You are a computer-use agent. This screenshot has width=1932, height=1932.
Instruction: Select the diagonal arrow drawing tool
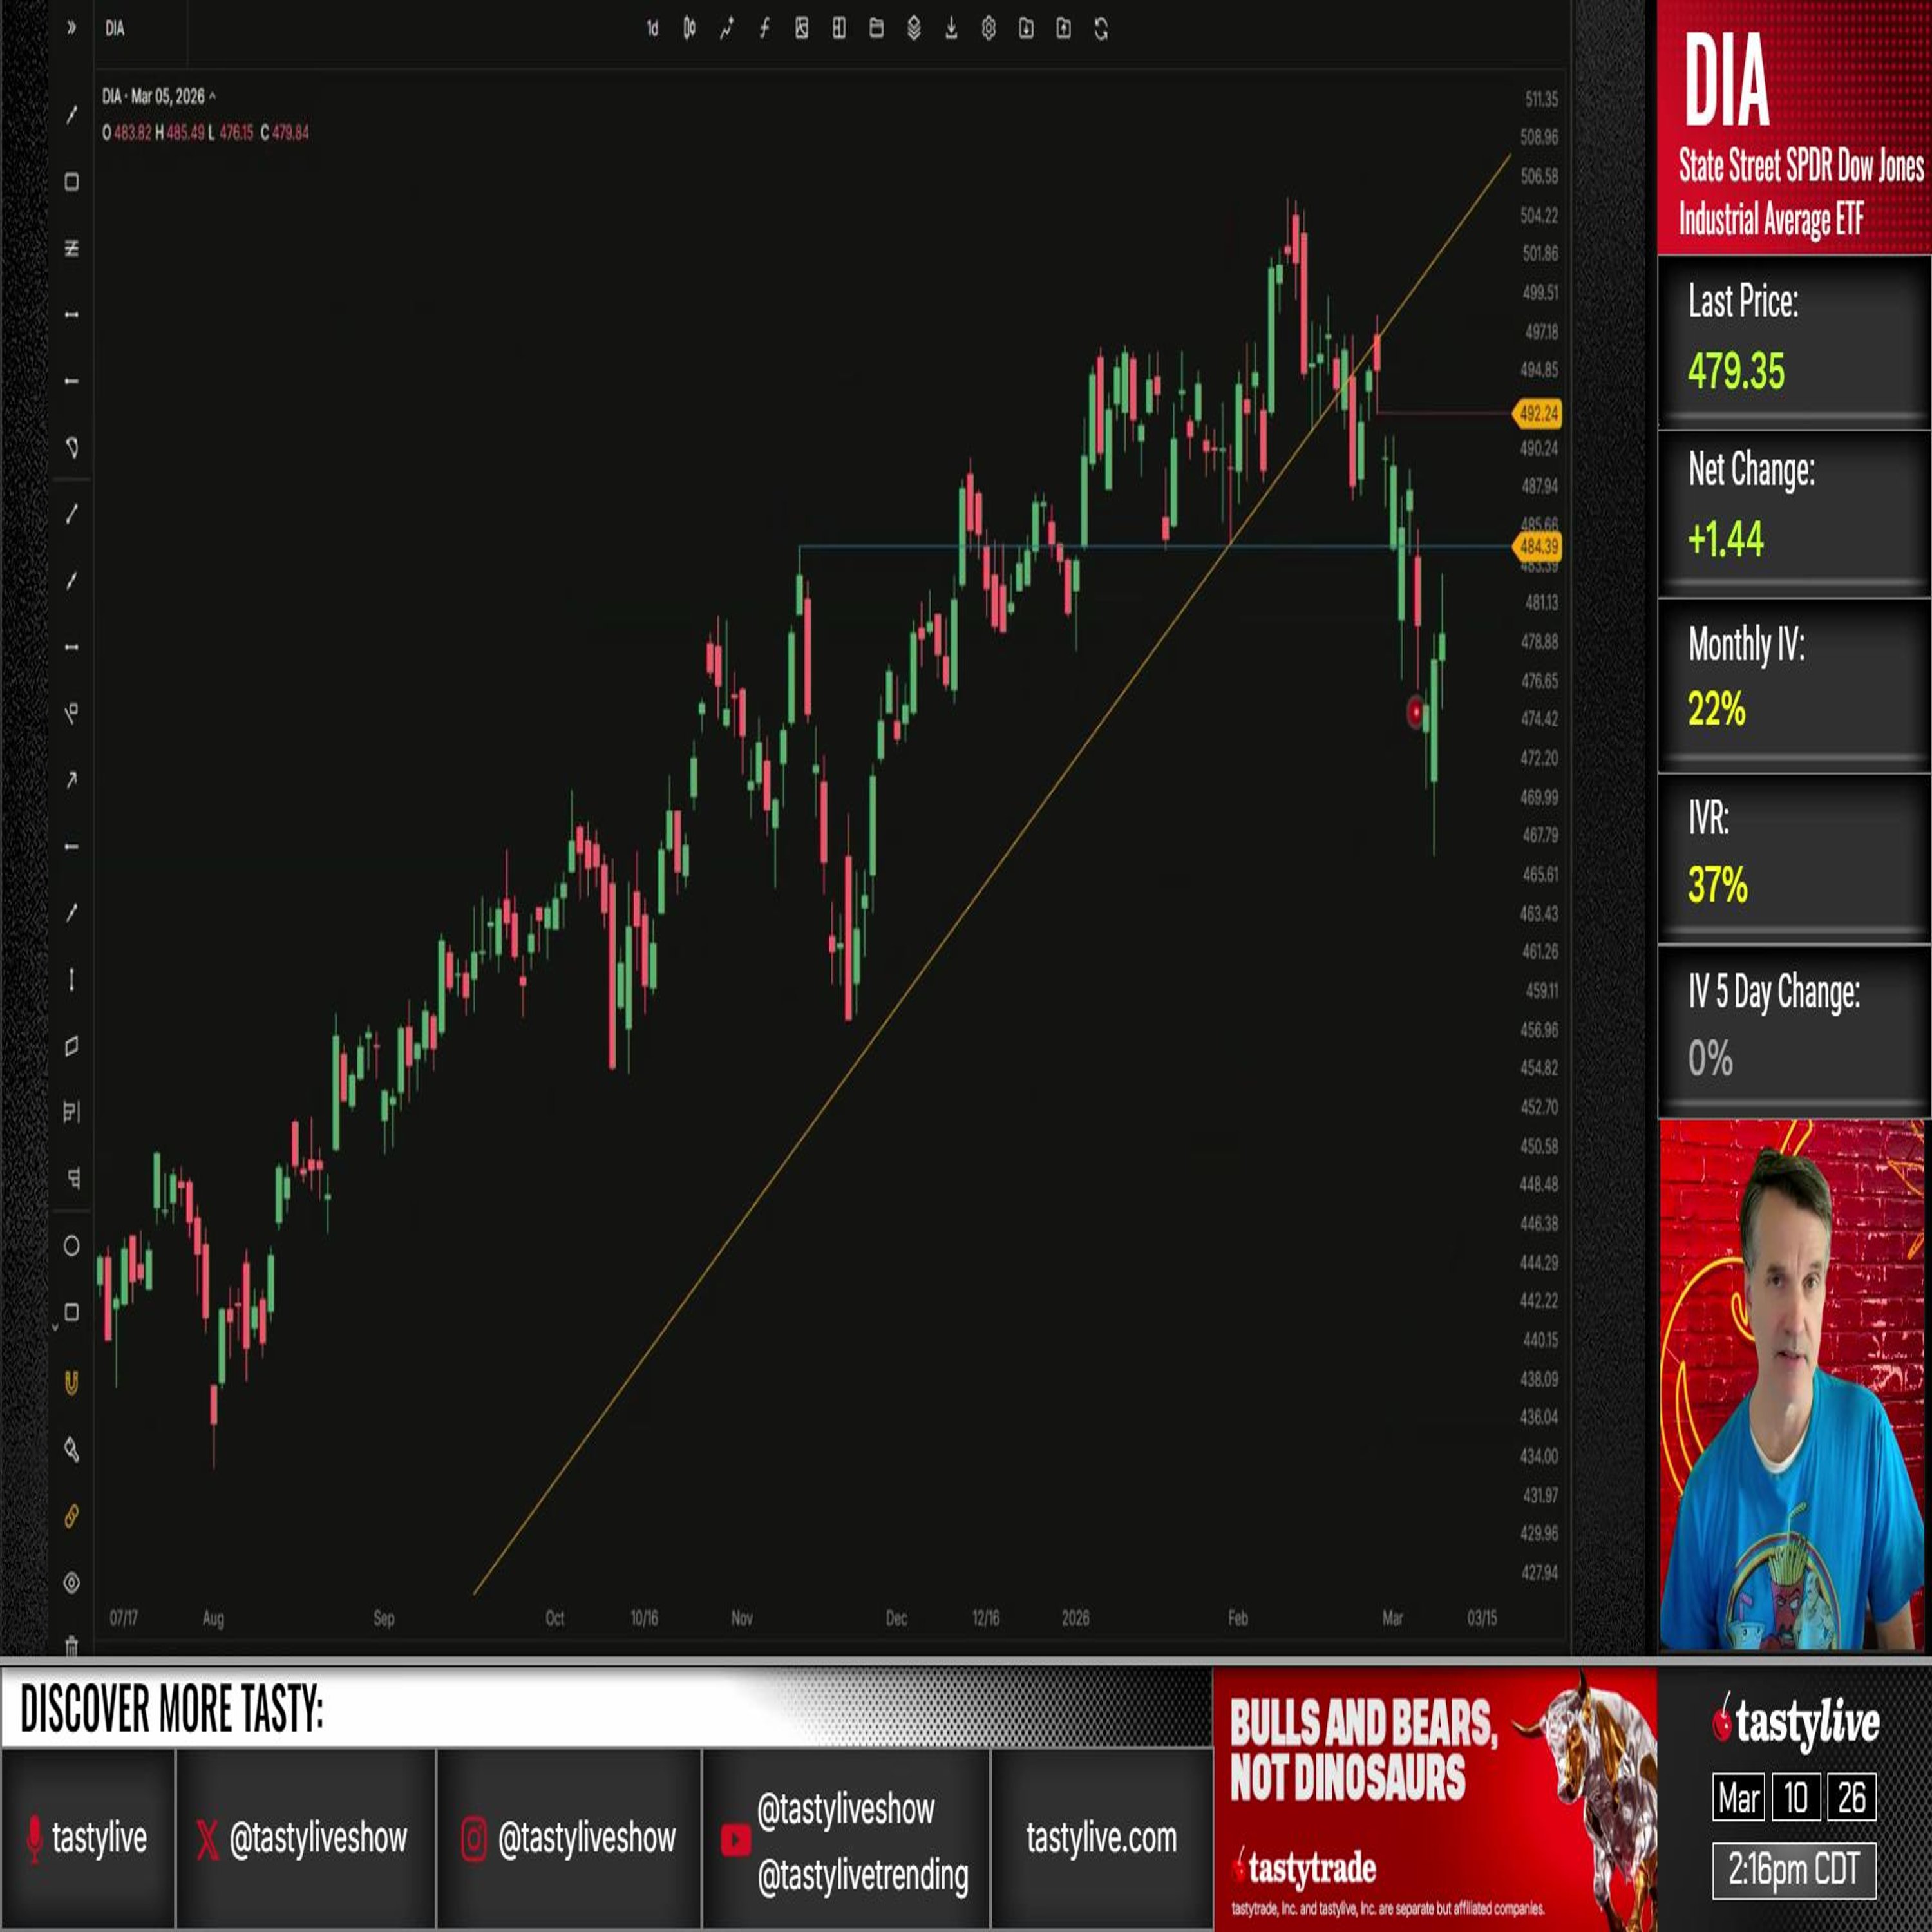click(71, 780)
